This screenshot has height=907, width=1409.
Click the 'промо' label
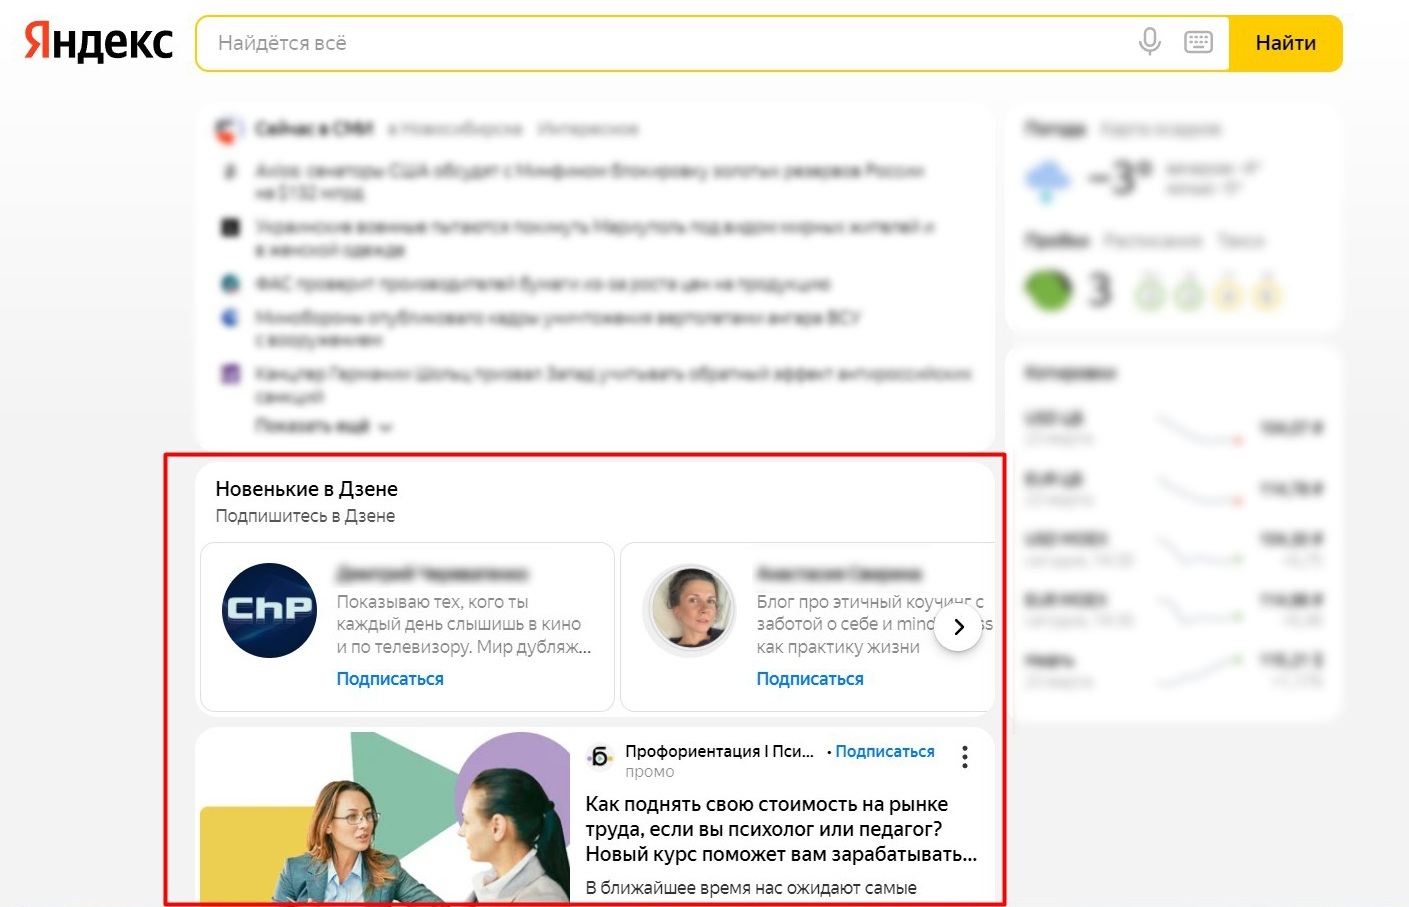[x=650, y=772]
